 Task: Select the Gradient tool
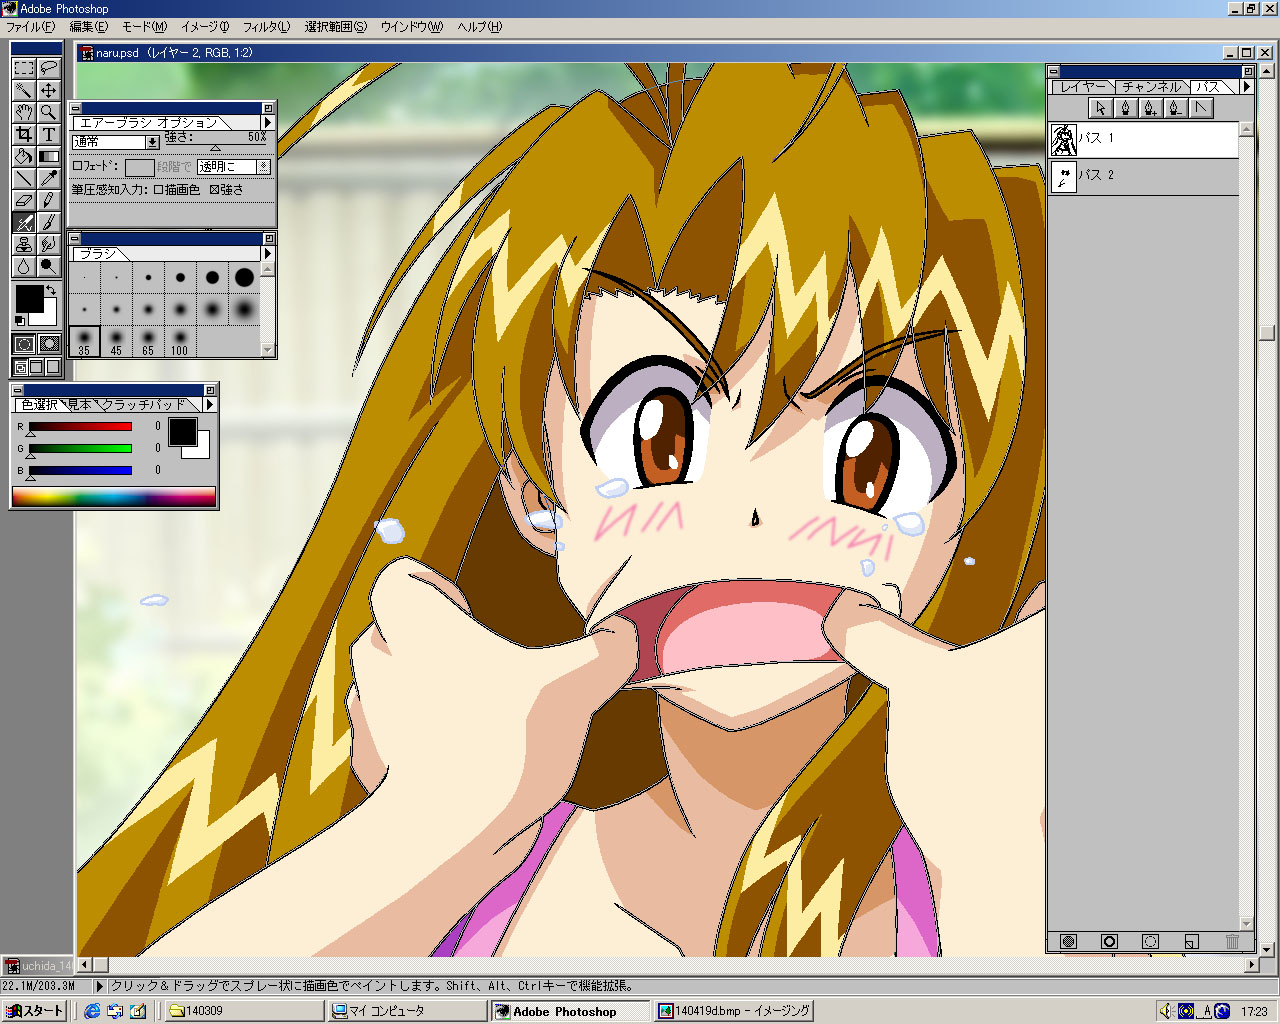[x=48, y=156]
